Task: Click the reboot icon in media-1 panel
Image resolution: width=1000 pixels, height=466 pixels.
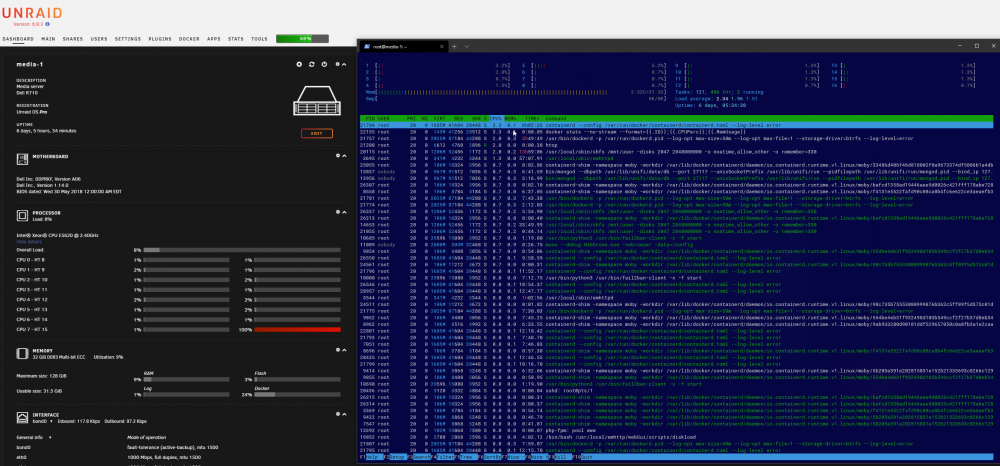Action: pos(312,64)
